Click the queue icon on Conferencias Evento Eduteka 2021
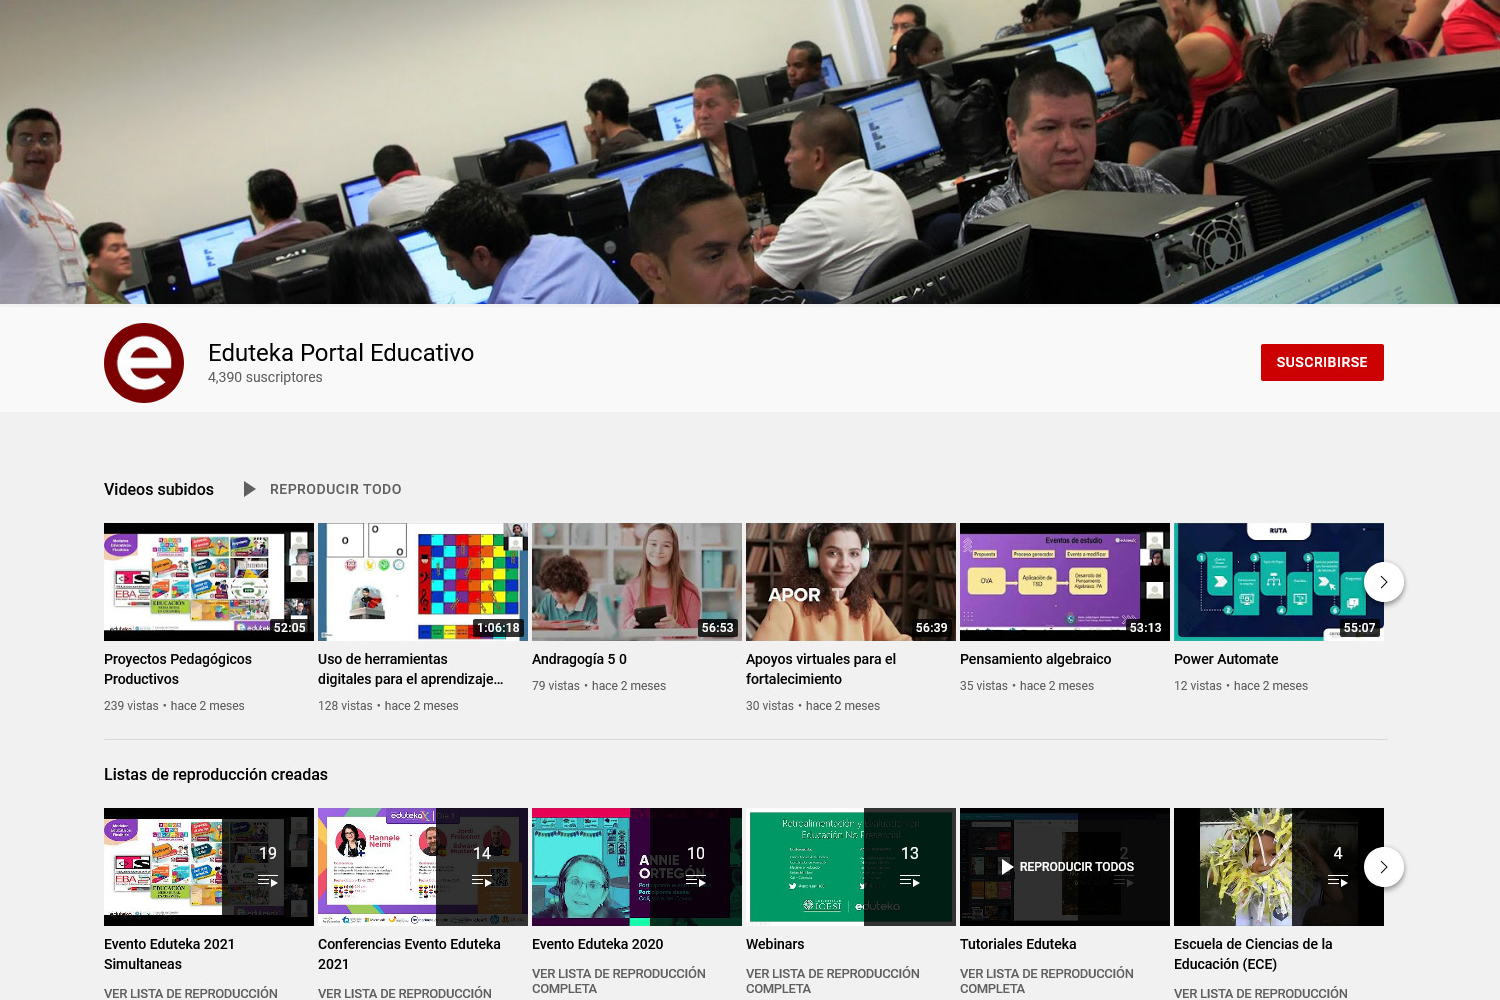 (x=483, y=880)
